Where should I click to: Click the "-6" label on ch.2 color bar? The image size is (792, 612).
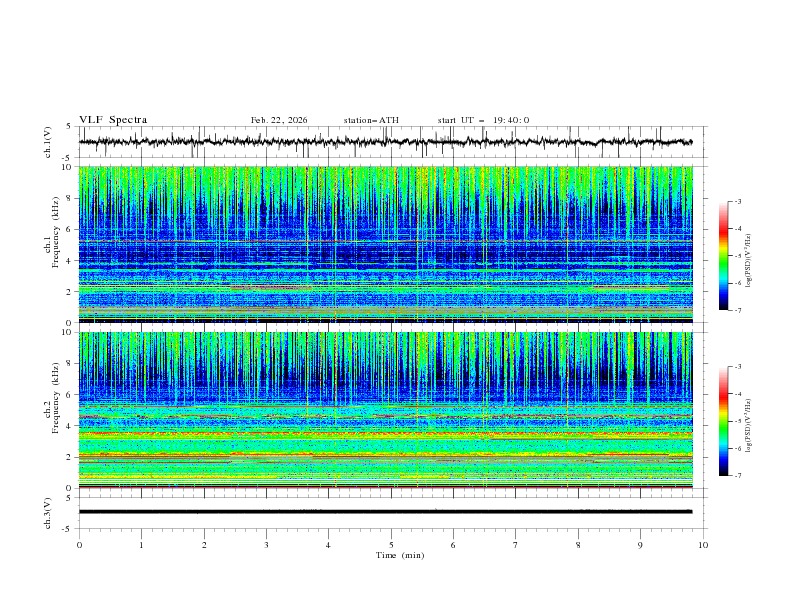point(737,448)
